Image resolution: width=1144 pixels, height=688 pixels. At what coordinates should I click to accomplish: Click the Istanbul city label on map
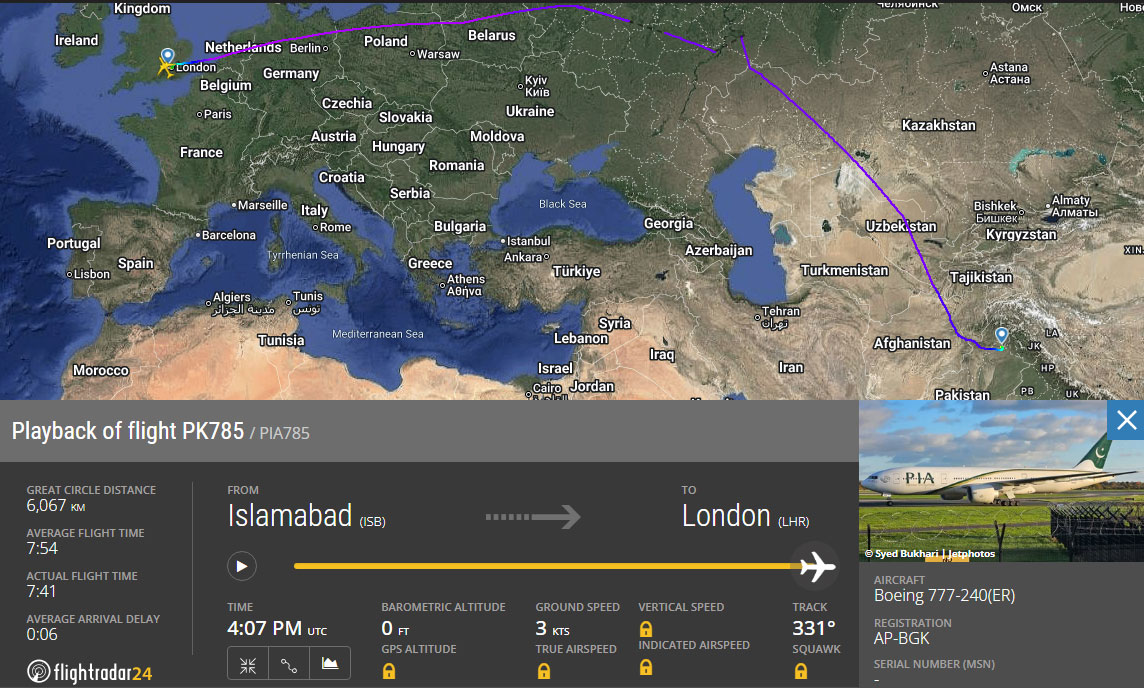pos(528,241)
